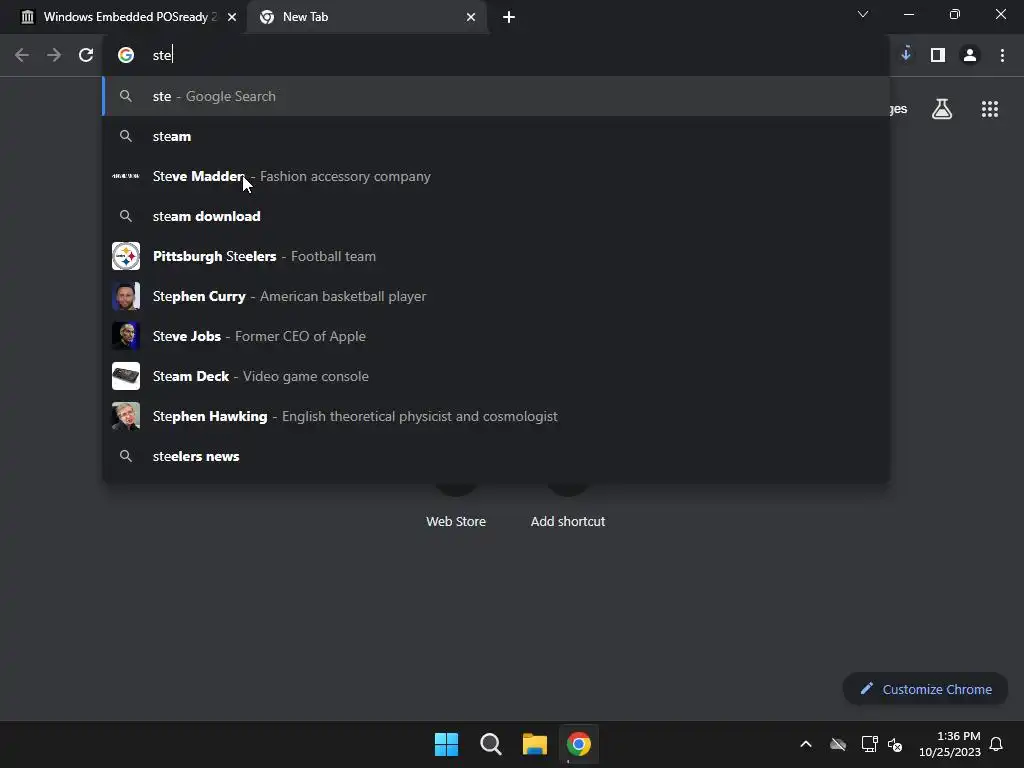This screenshot has height=768, width=1024.
Task: Close the New Tab tab
Action: [x=471, y=17]
